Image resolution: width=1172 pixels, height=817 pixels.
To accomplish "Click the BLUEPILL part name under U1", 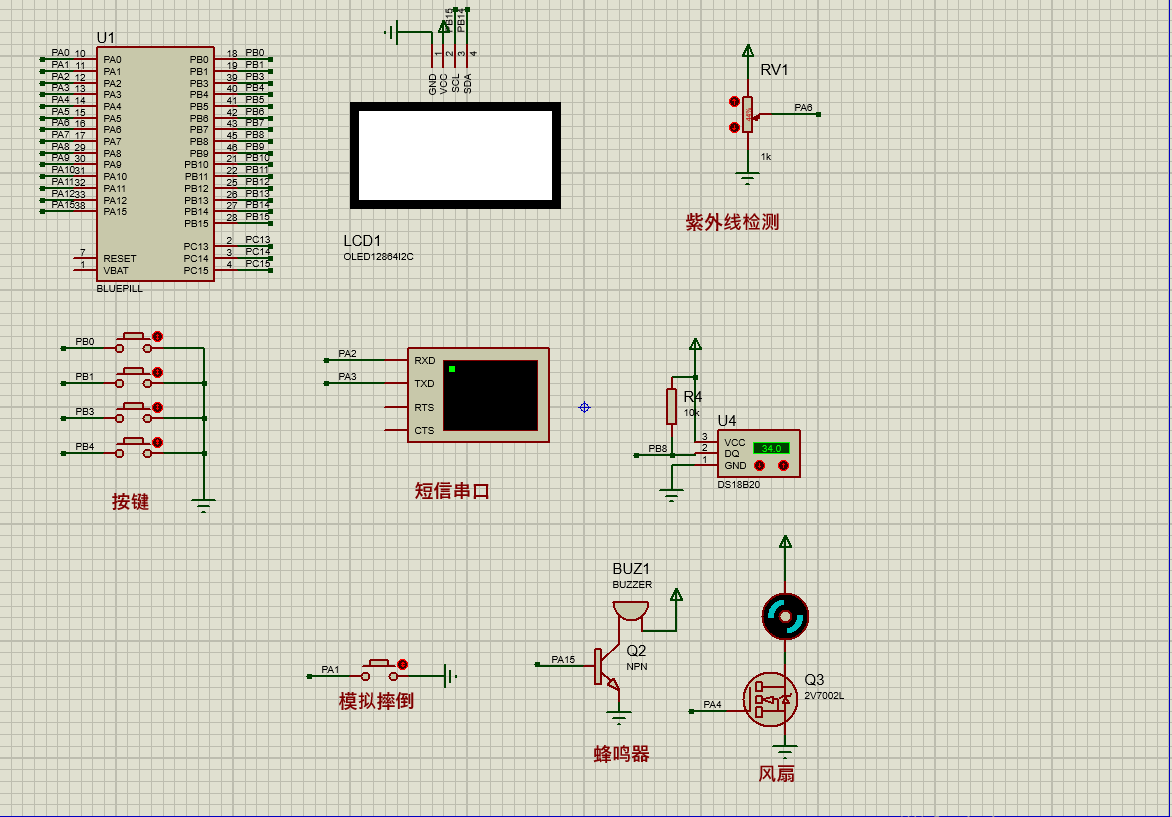I will [x=120, y=289].
